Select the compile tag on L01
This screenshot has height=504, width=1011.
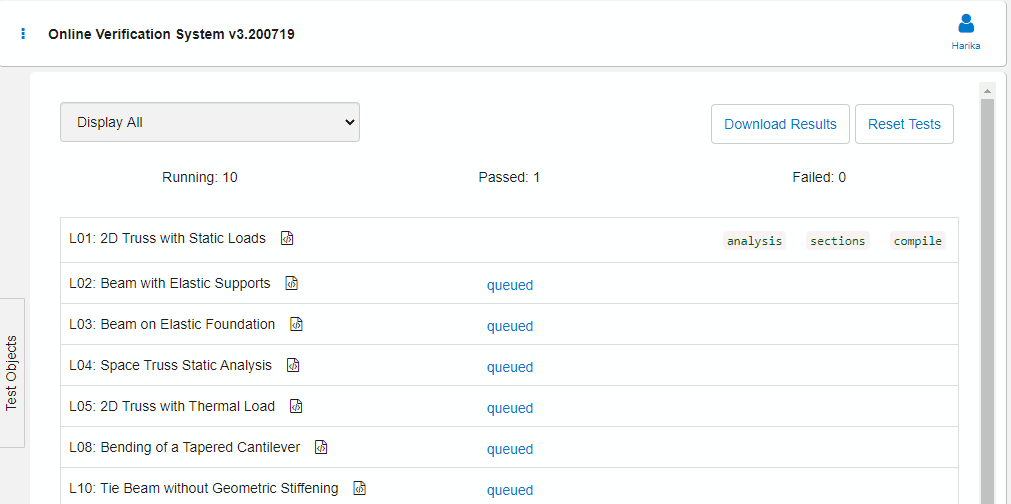(918, 241)
